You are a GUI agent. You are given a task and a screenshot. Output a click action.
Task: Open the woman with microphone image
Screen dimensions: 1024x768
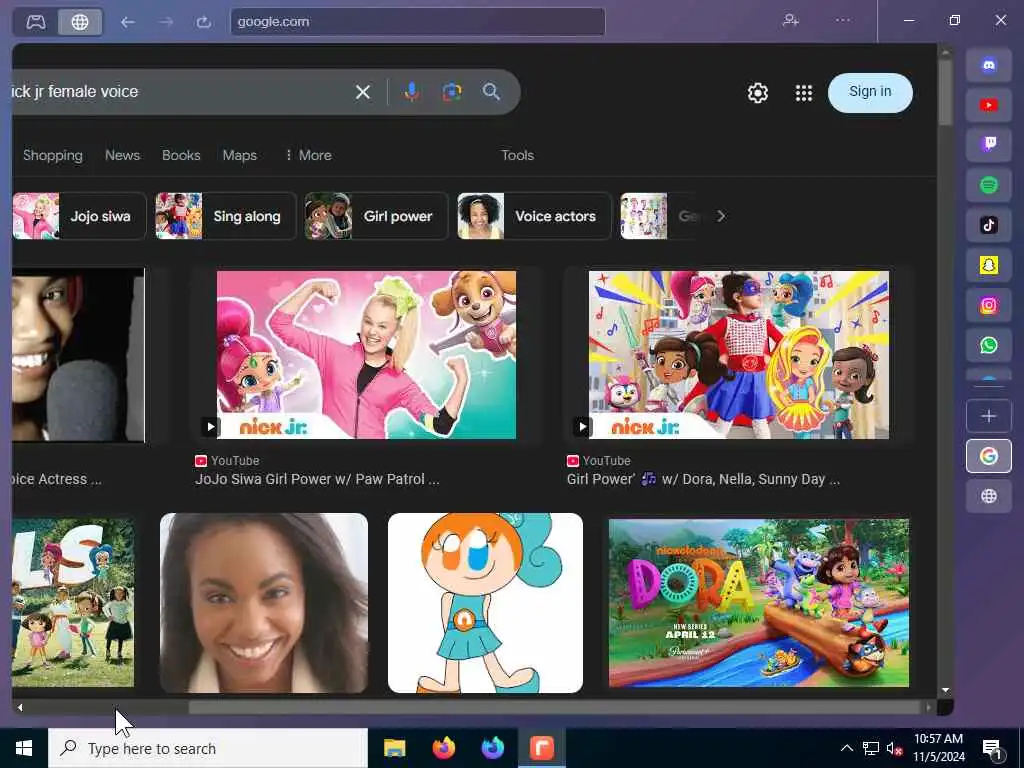78,355
